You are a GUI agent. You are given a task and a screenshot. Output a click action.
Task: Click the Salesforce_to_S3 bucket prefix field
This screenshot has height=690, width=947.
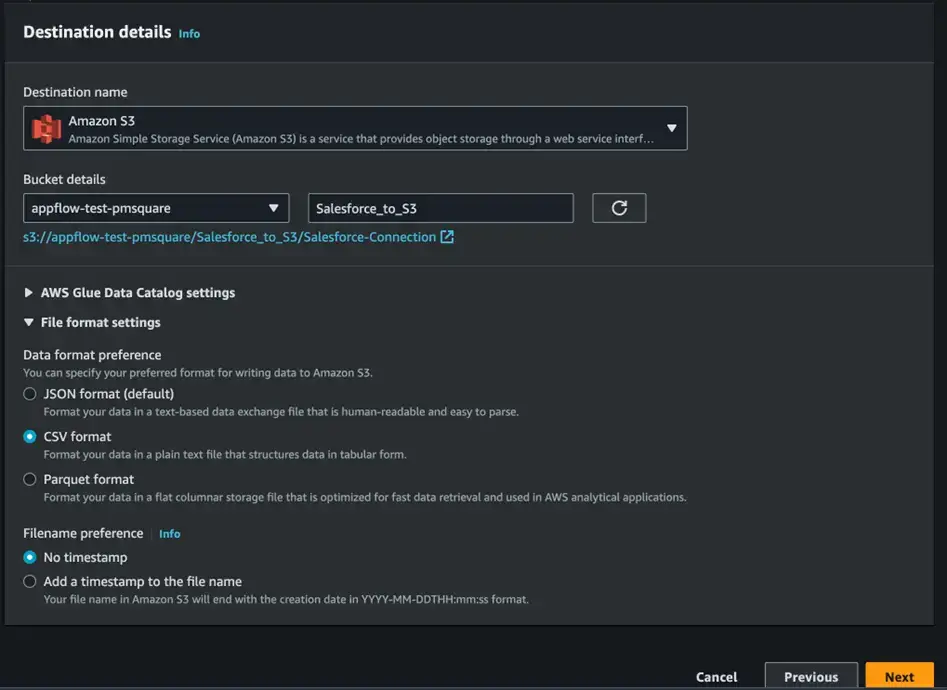(x=441, y=208)
